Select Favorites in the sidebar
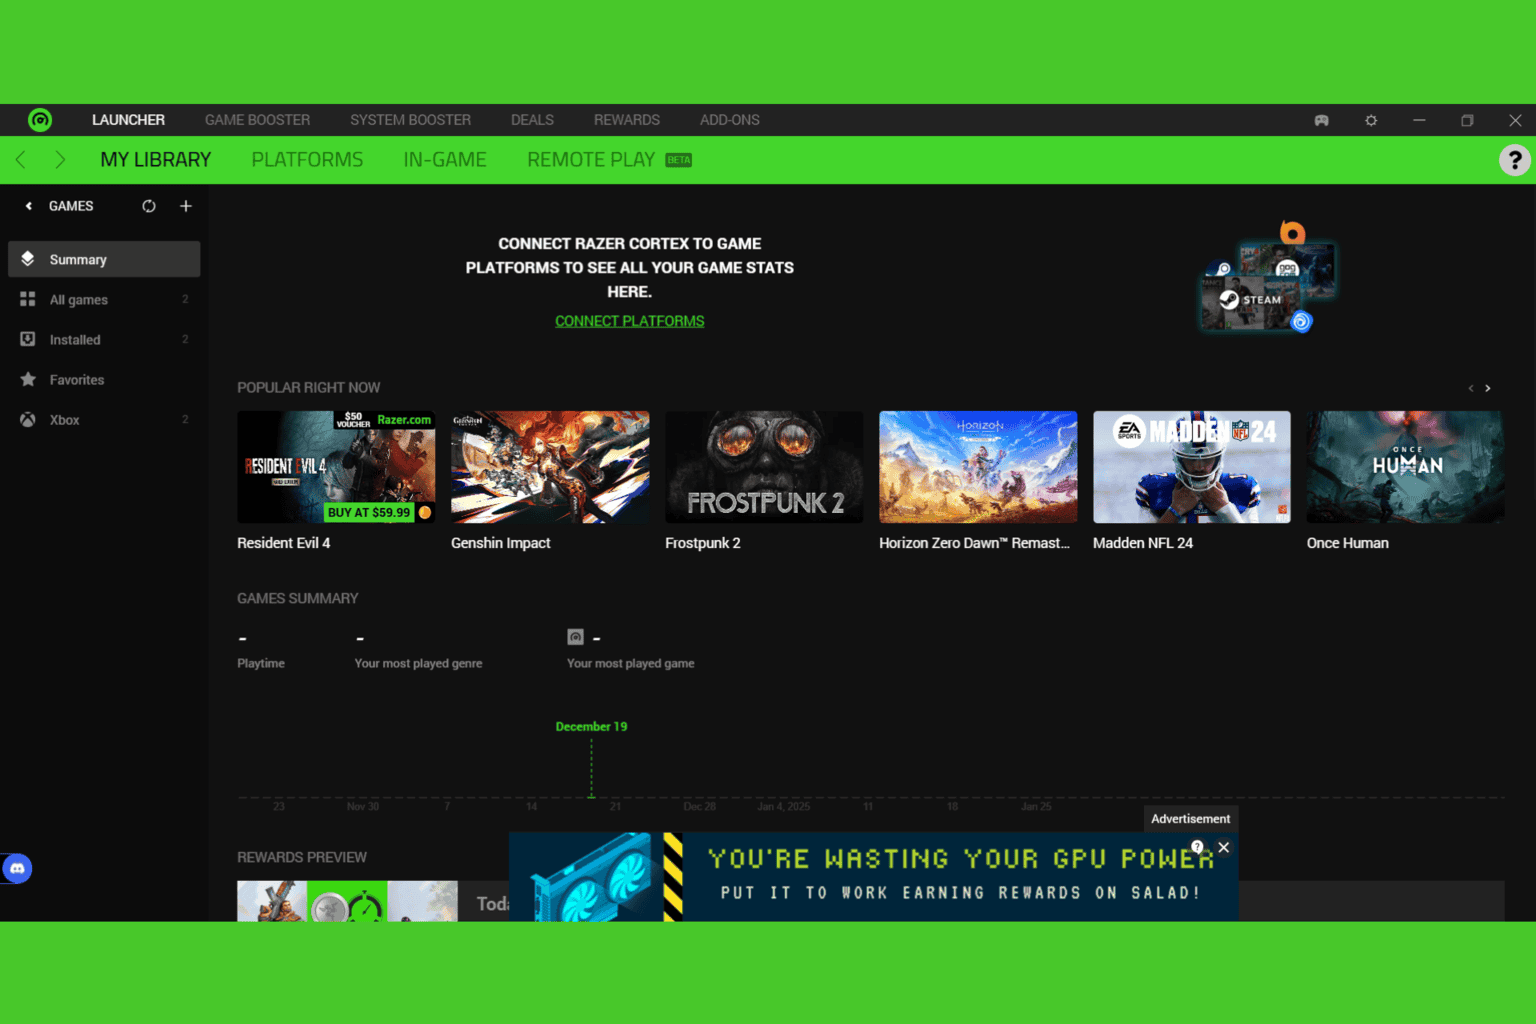The height and width of the screenshot is (1024, 1536). 104,379
